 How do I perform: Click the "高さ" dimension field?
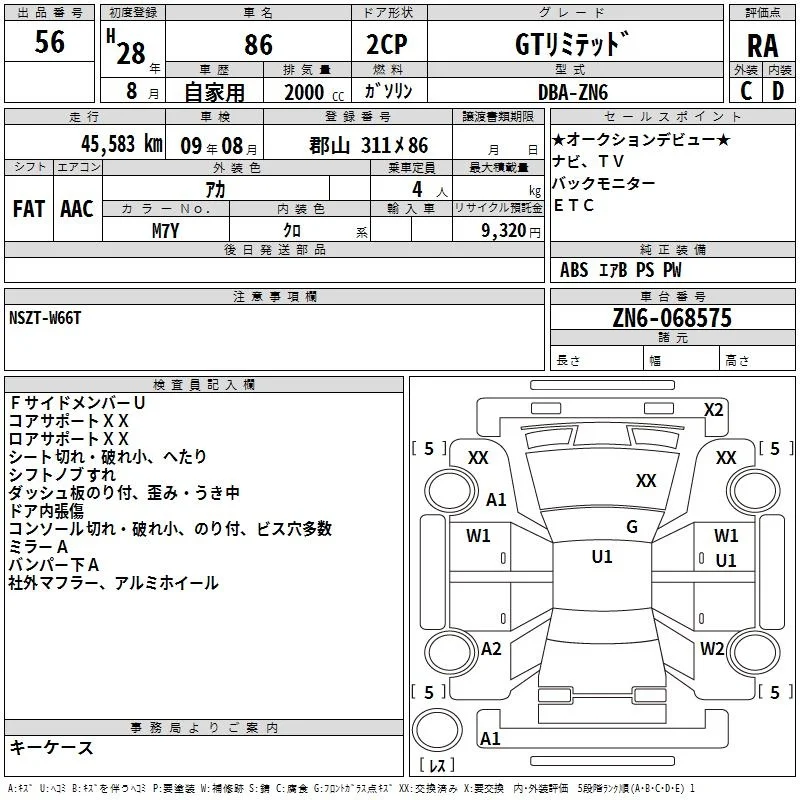click(757, 360)
